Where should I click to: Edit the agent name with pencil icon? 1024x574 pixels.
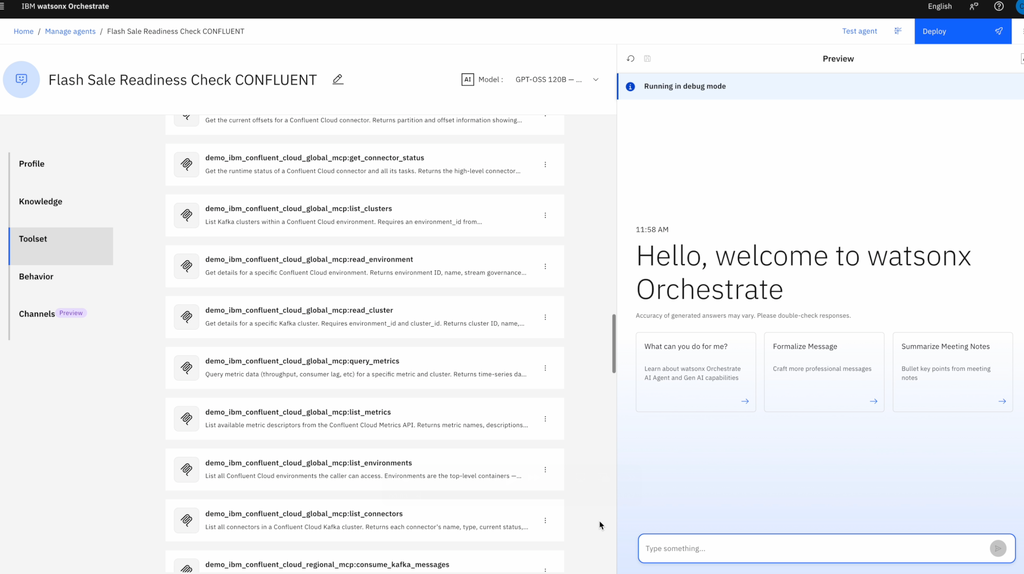338,80
